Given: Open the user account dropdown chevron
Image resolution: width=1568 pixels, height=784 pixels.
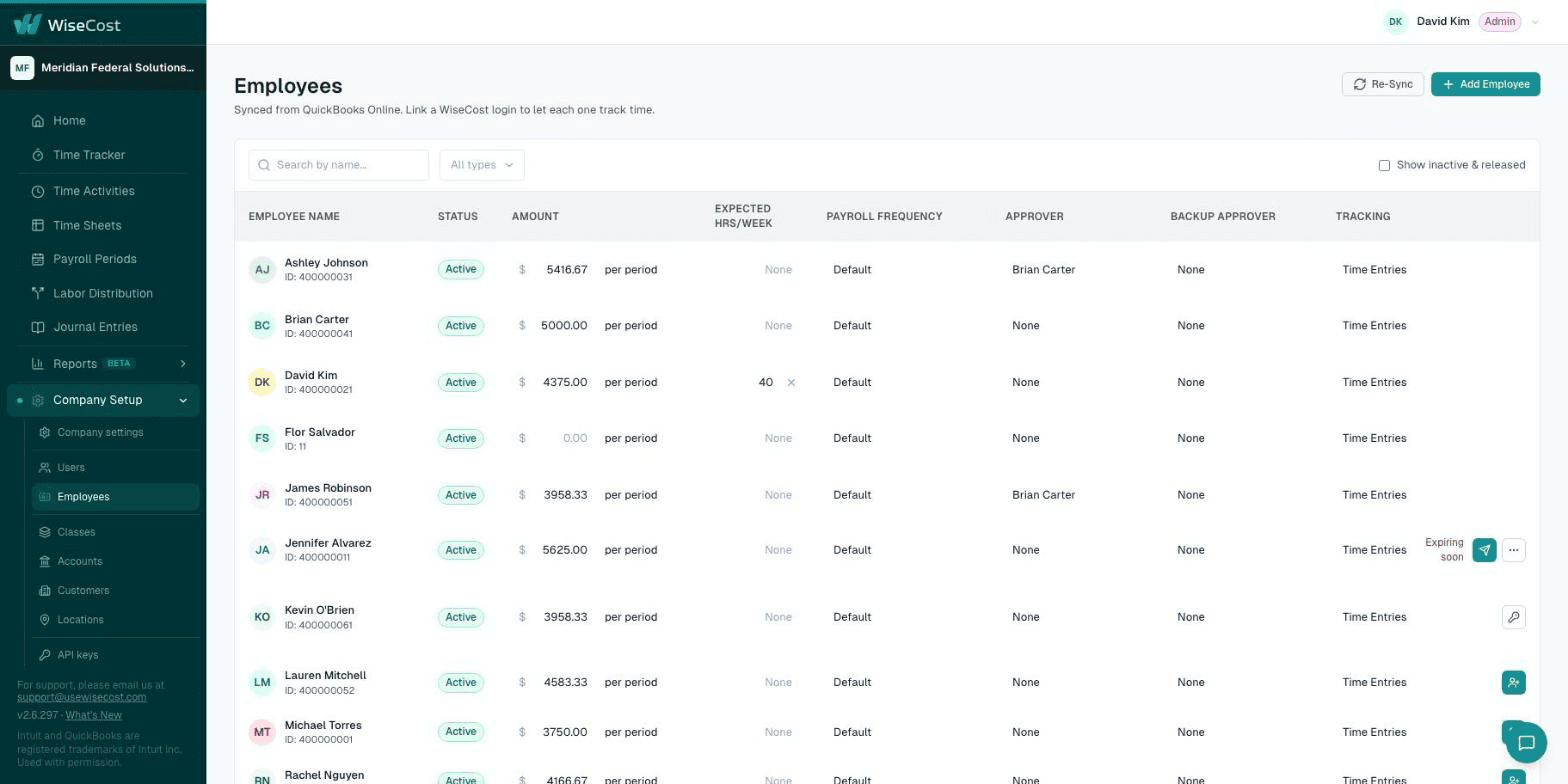Looking at the screenshot, I should coord(1535,22).
